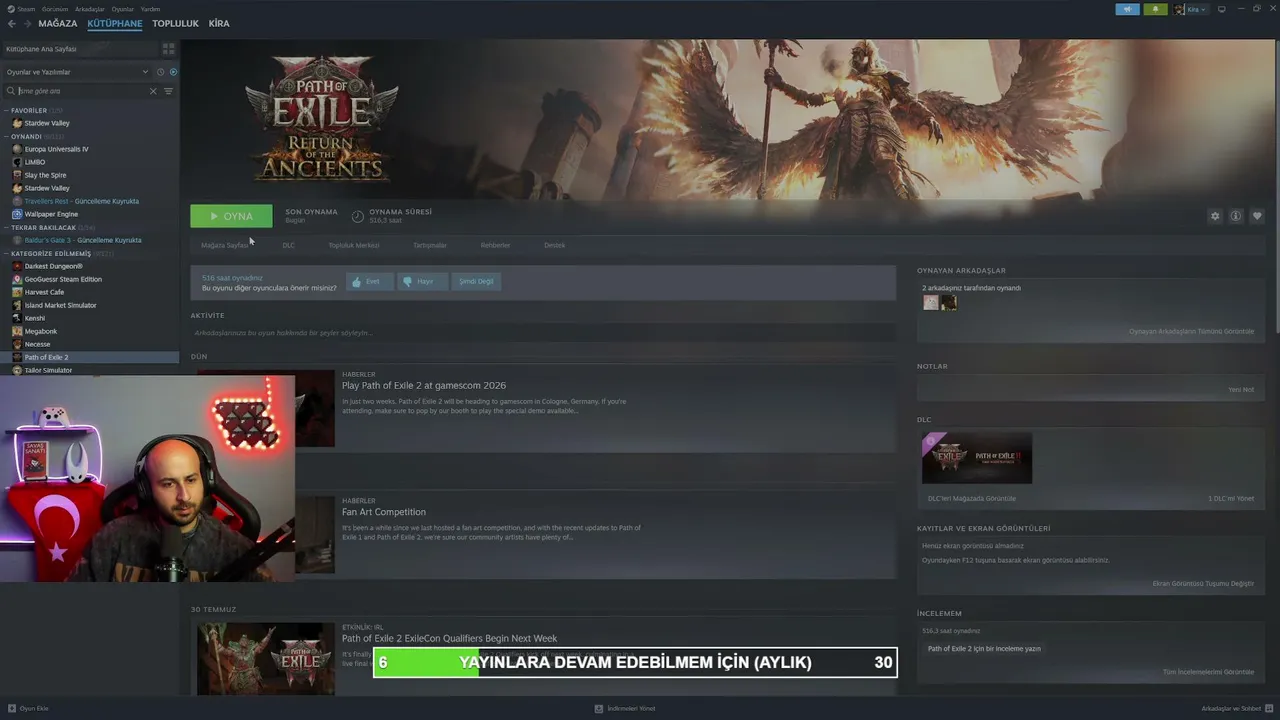
Task: Collapse the TEKRAR BAKILACAK category
Action: [x=6, y=227]
